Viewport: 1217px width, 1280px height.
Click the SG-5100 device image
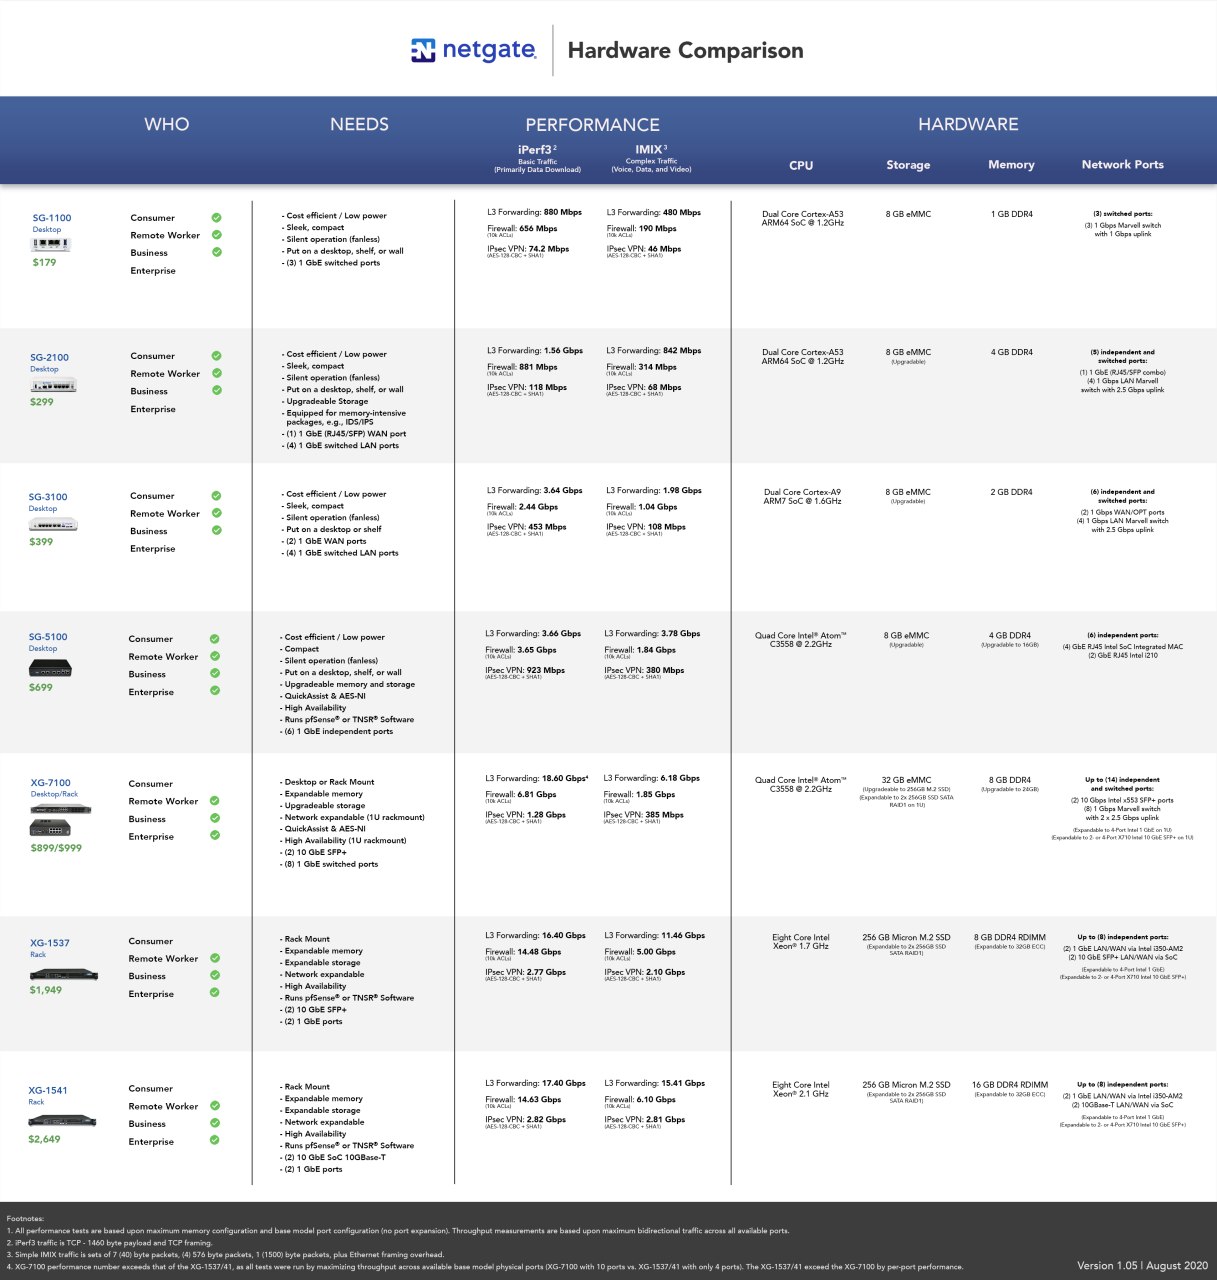click(50, 669)
